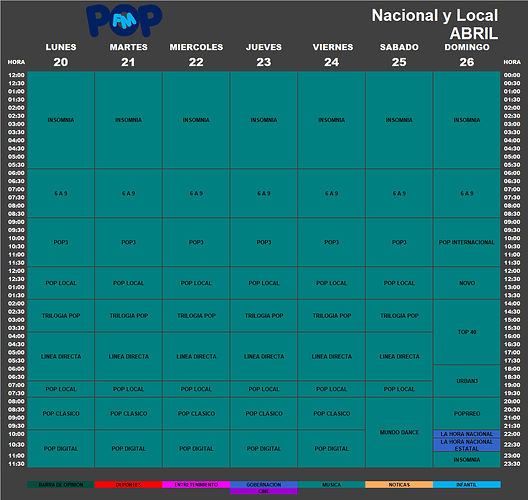This screenshot has width=528, height=500.
Task: Click the right-side 14:00 time label
Action: click(x=512, y=303)
